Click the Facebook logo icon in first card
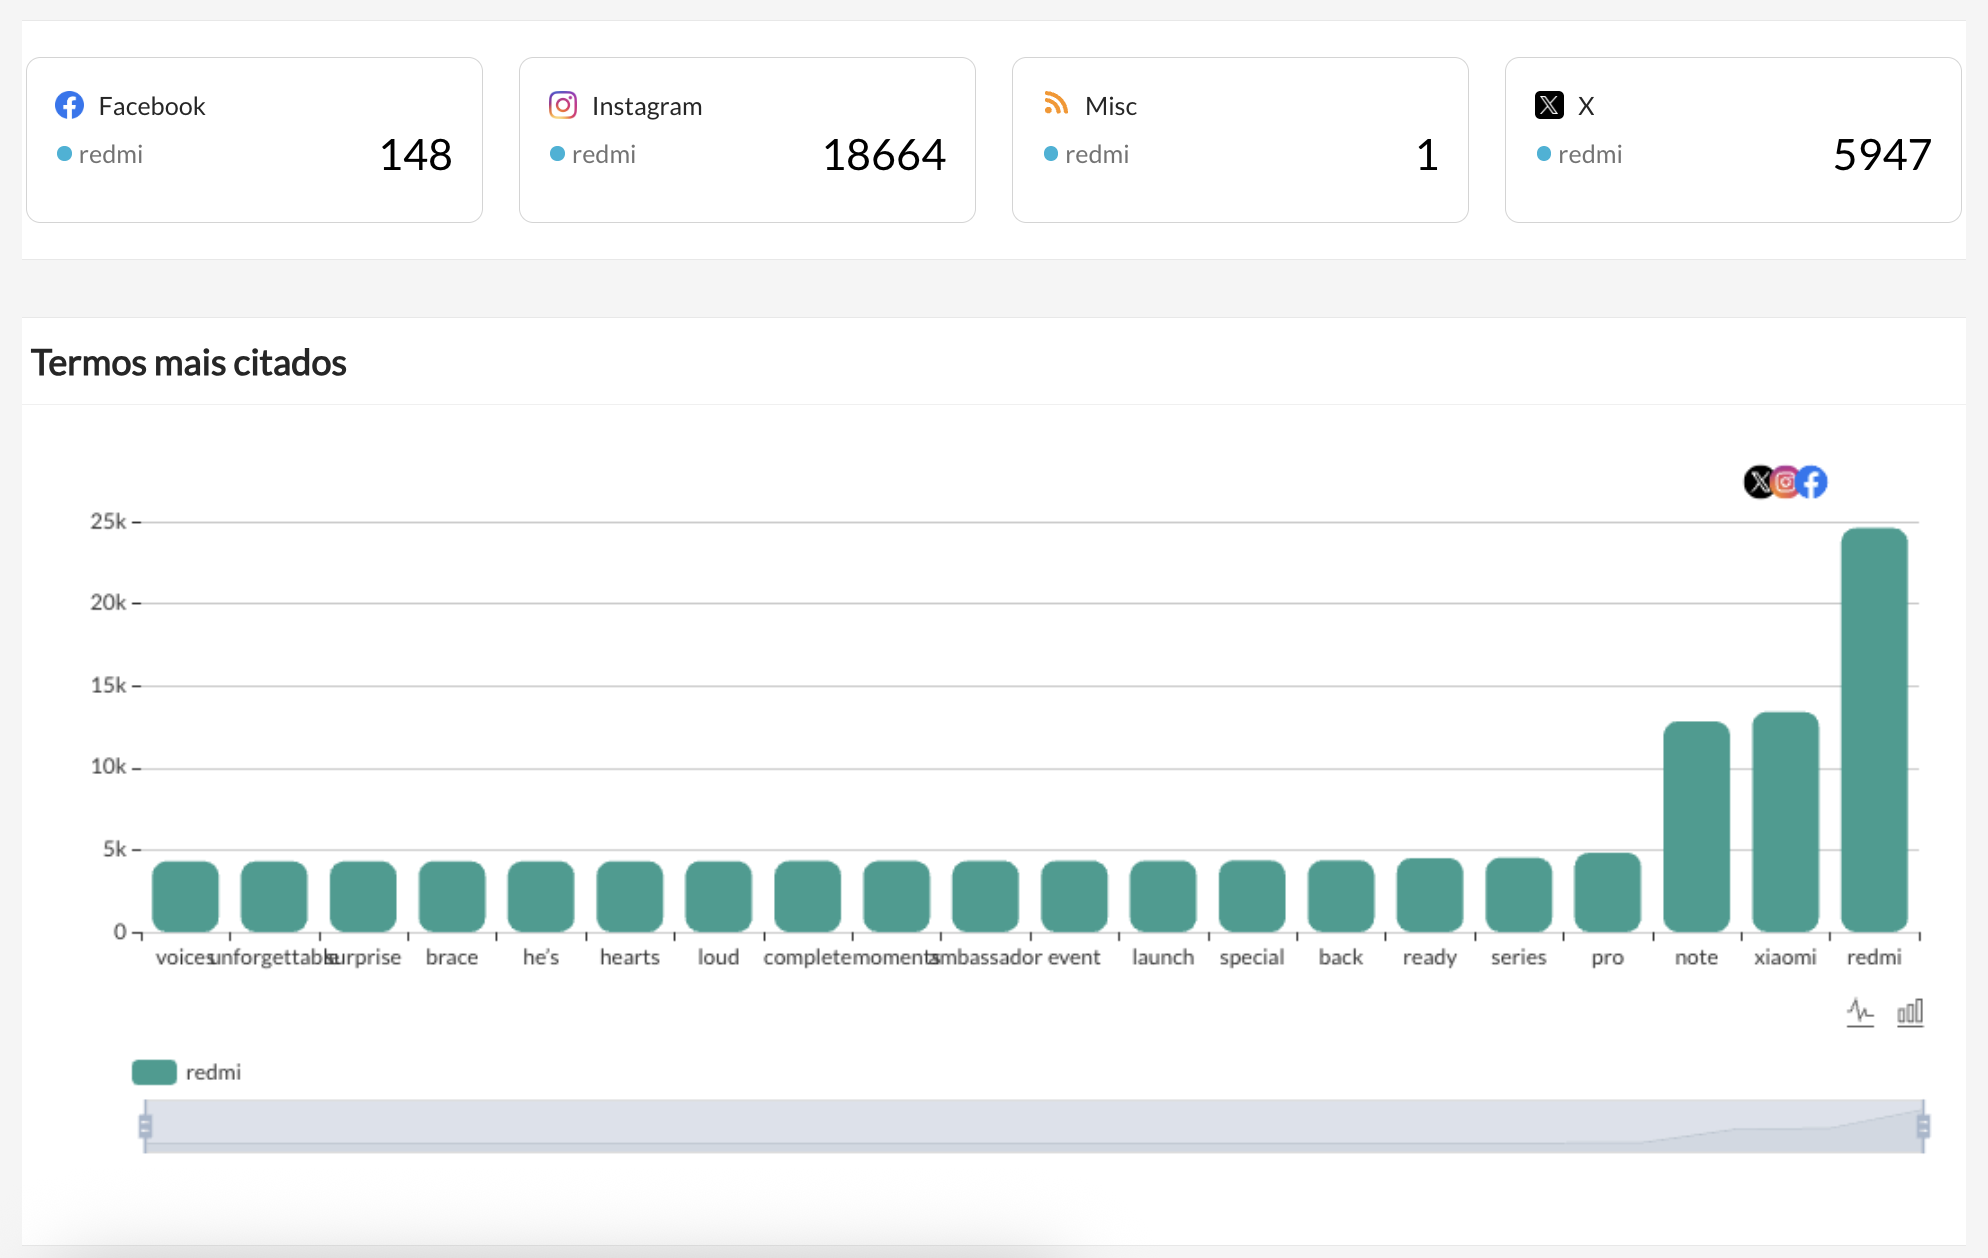The height and width of the screenshot is (1258, 1988). [69, 105]
